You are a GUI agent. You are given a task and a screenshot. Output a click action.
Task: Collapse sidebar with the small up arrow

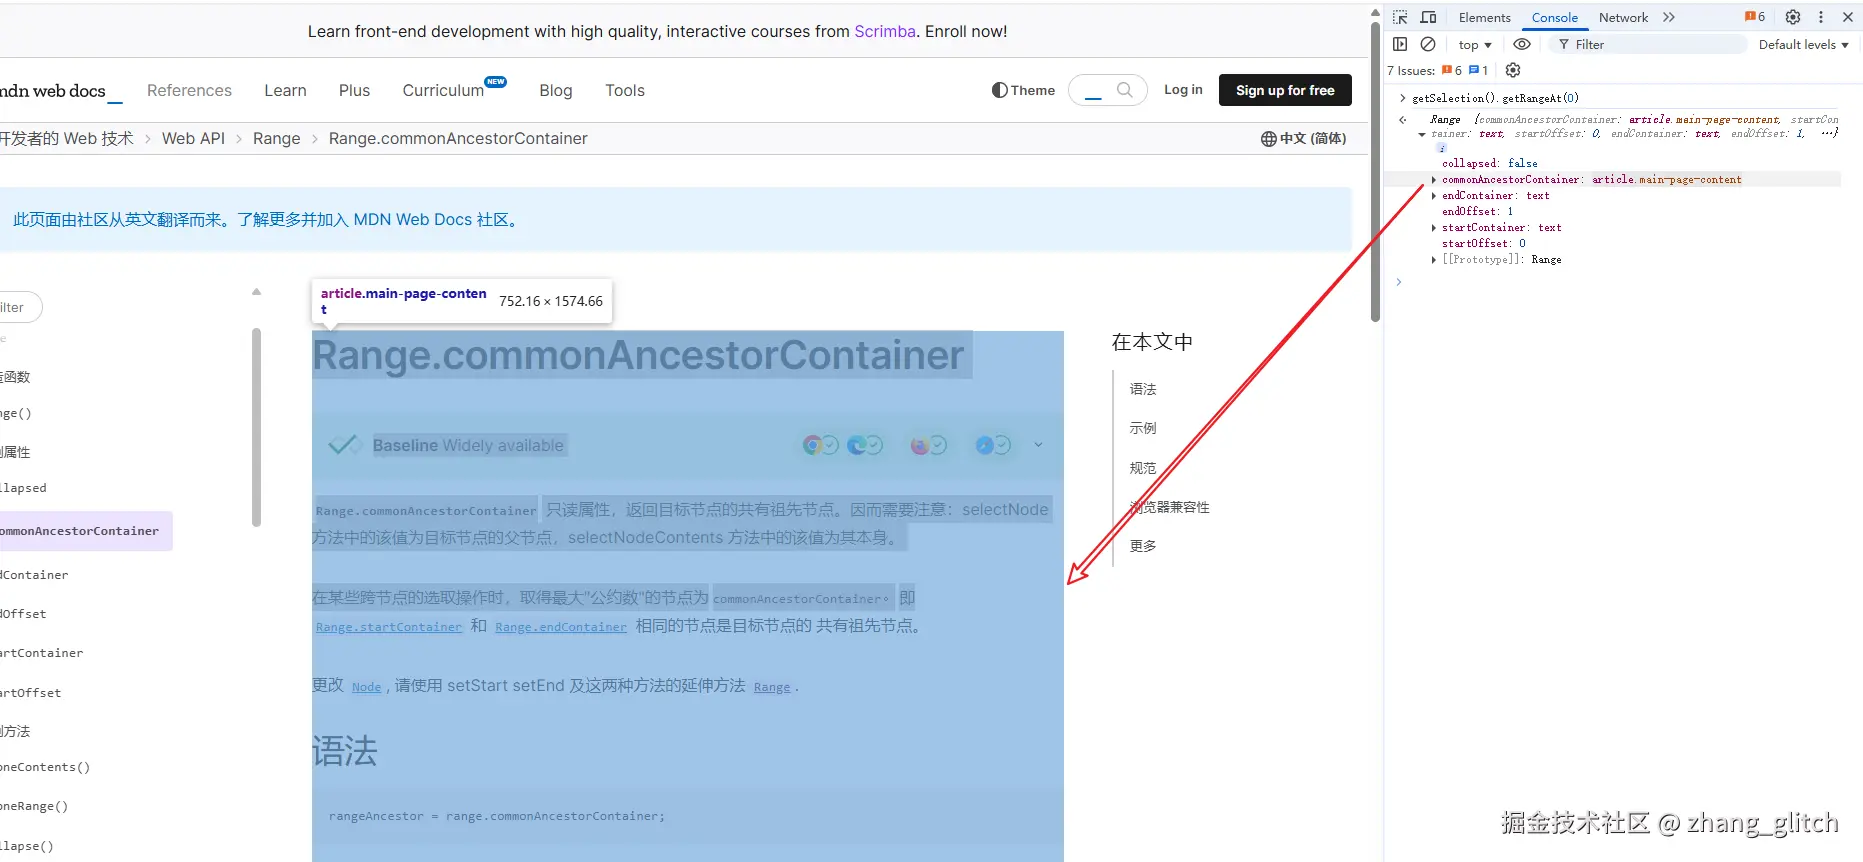256,292
